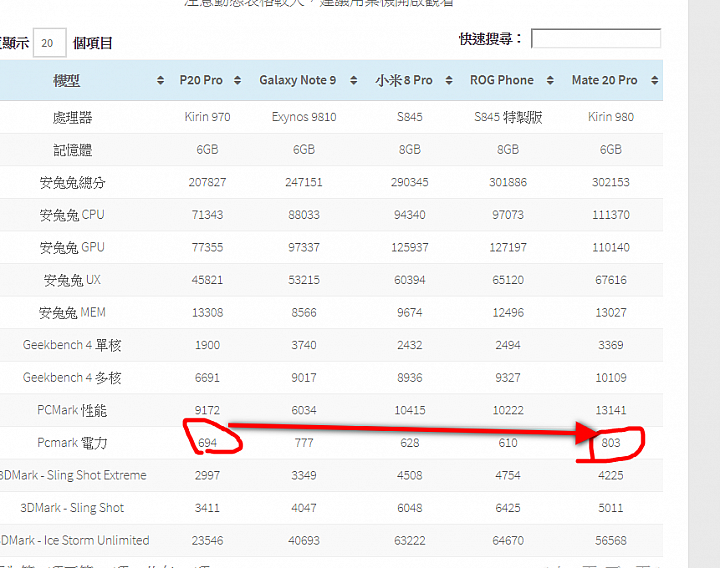Image resolution: width=720 pixels, height=568 pixels.
Task: Click the 快速搜尋 search input field
Action: point(596,38)
